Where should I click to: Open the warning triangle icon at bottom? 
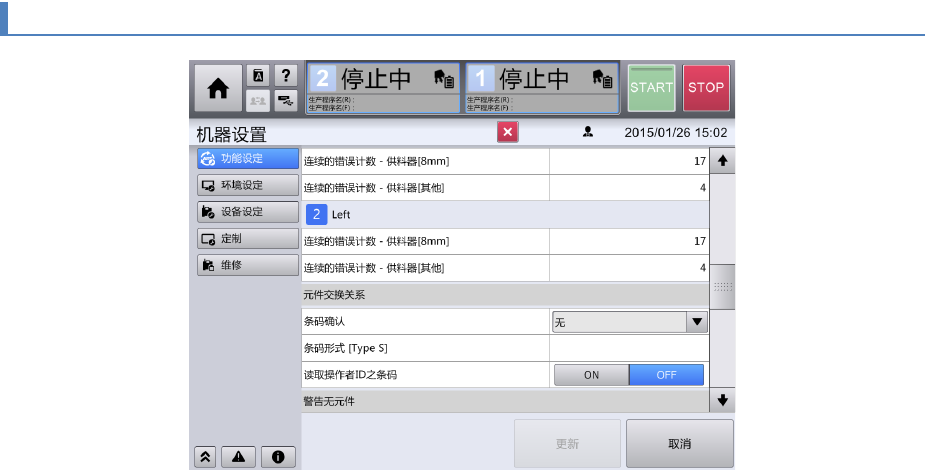[238, 457]
